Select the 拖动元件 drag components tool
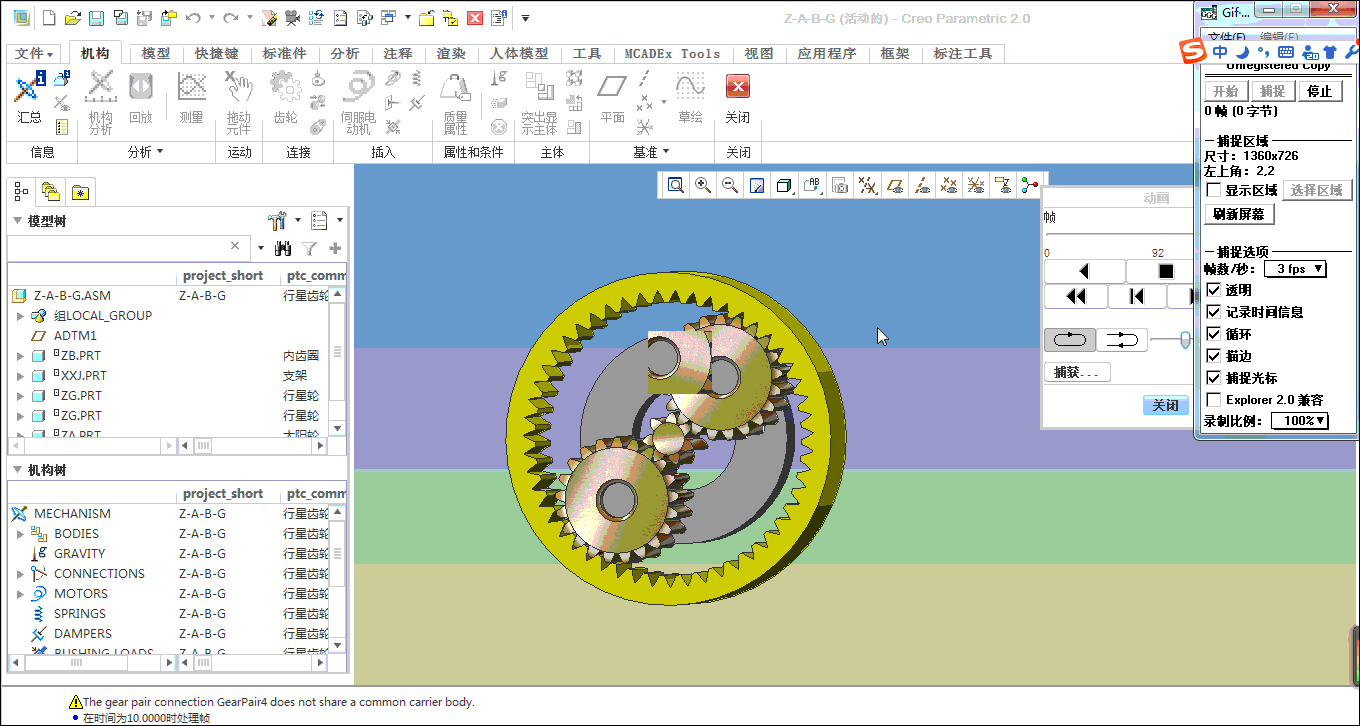1360x726 pixels. [x=238, y=98]
